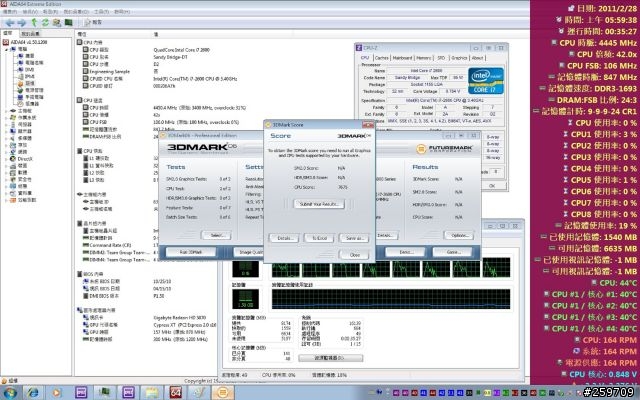Screen dimensions: 640x400
Task: Switch to the CPU tab in CPU-Z
Action: point(365,58)
